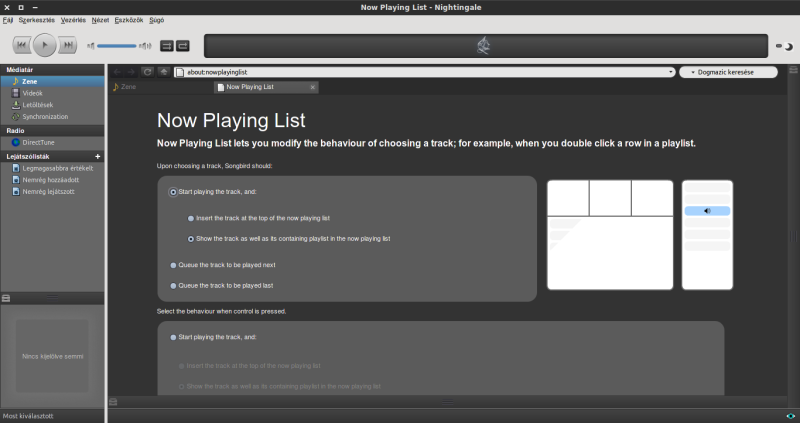Reload the current page
Image resolution: width=800 pixels, height=423 pixels.
pos(147,72)
